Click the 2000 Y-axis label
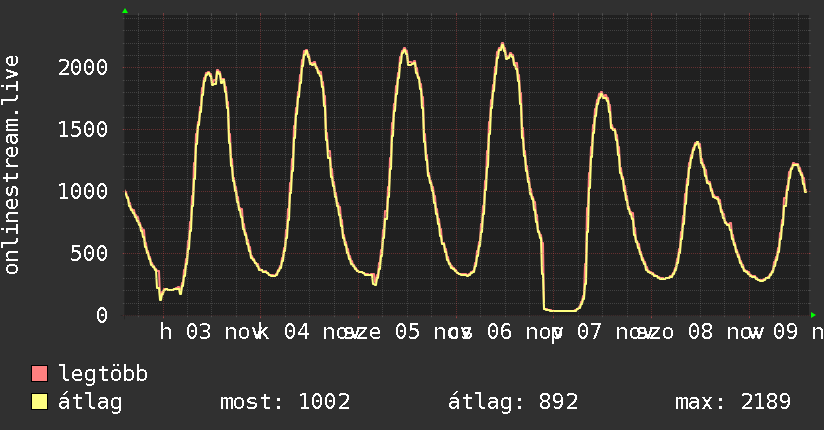 point(83,67)
